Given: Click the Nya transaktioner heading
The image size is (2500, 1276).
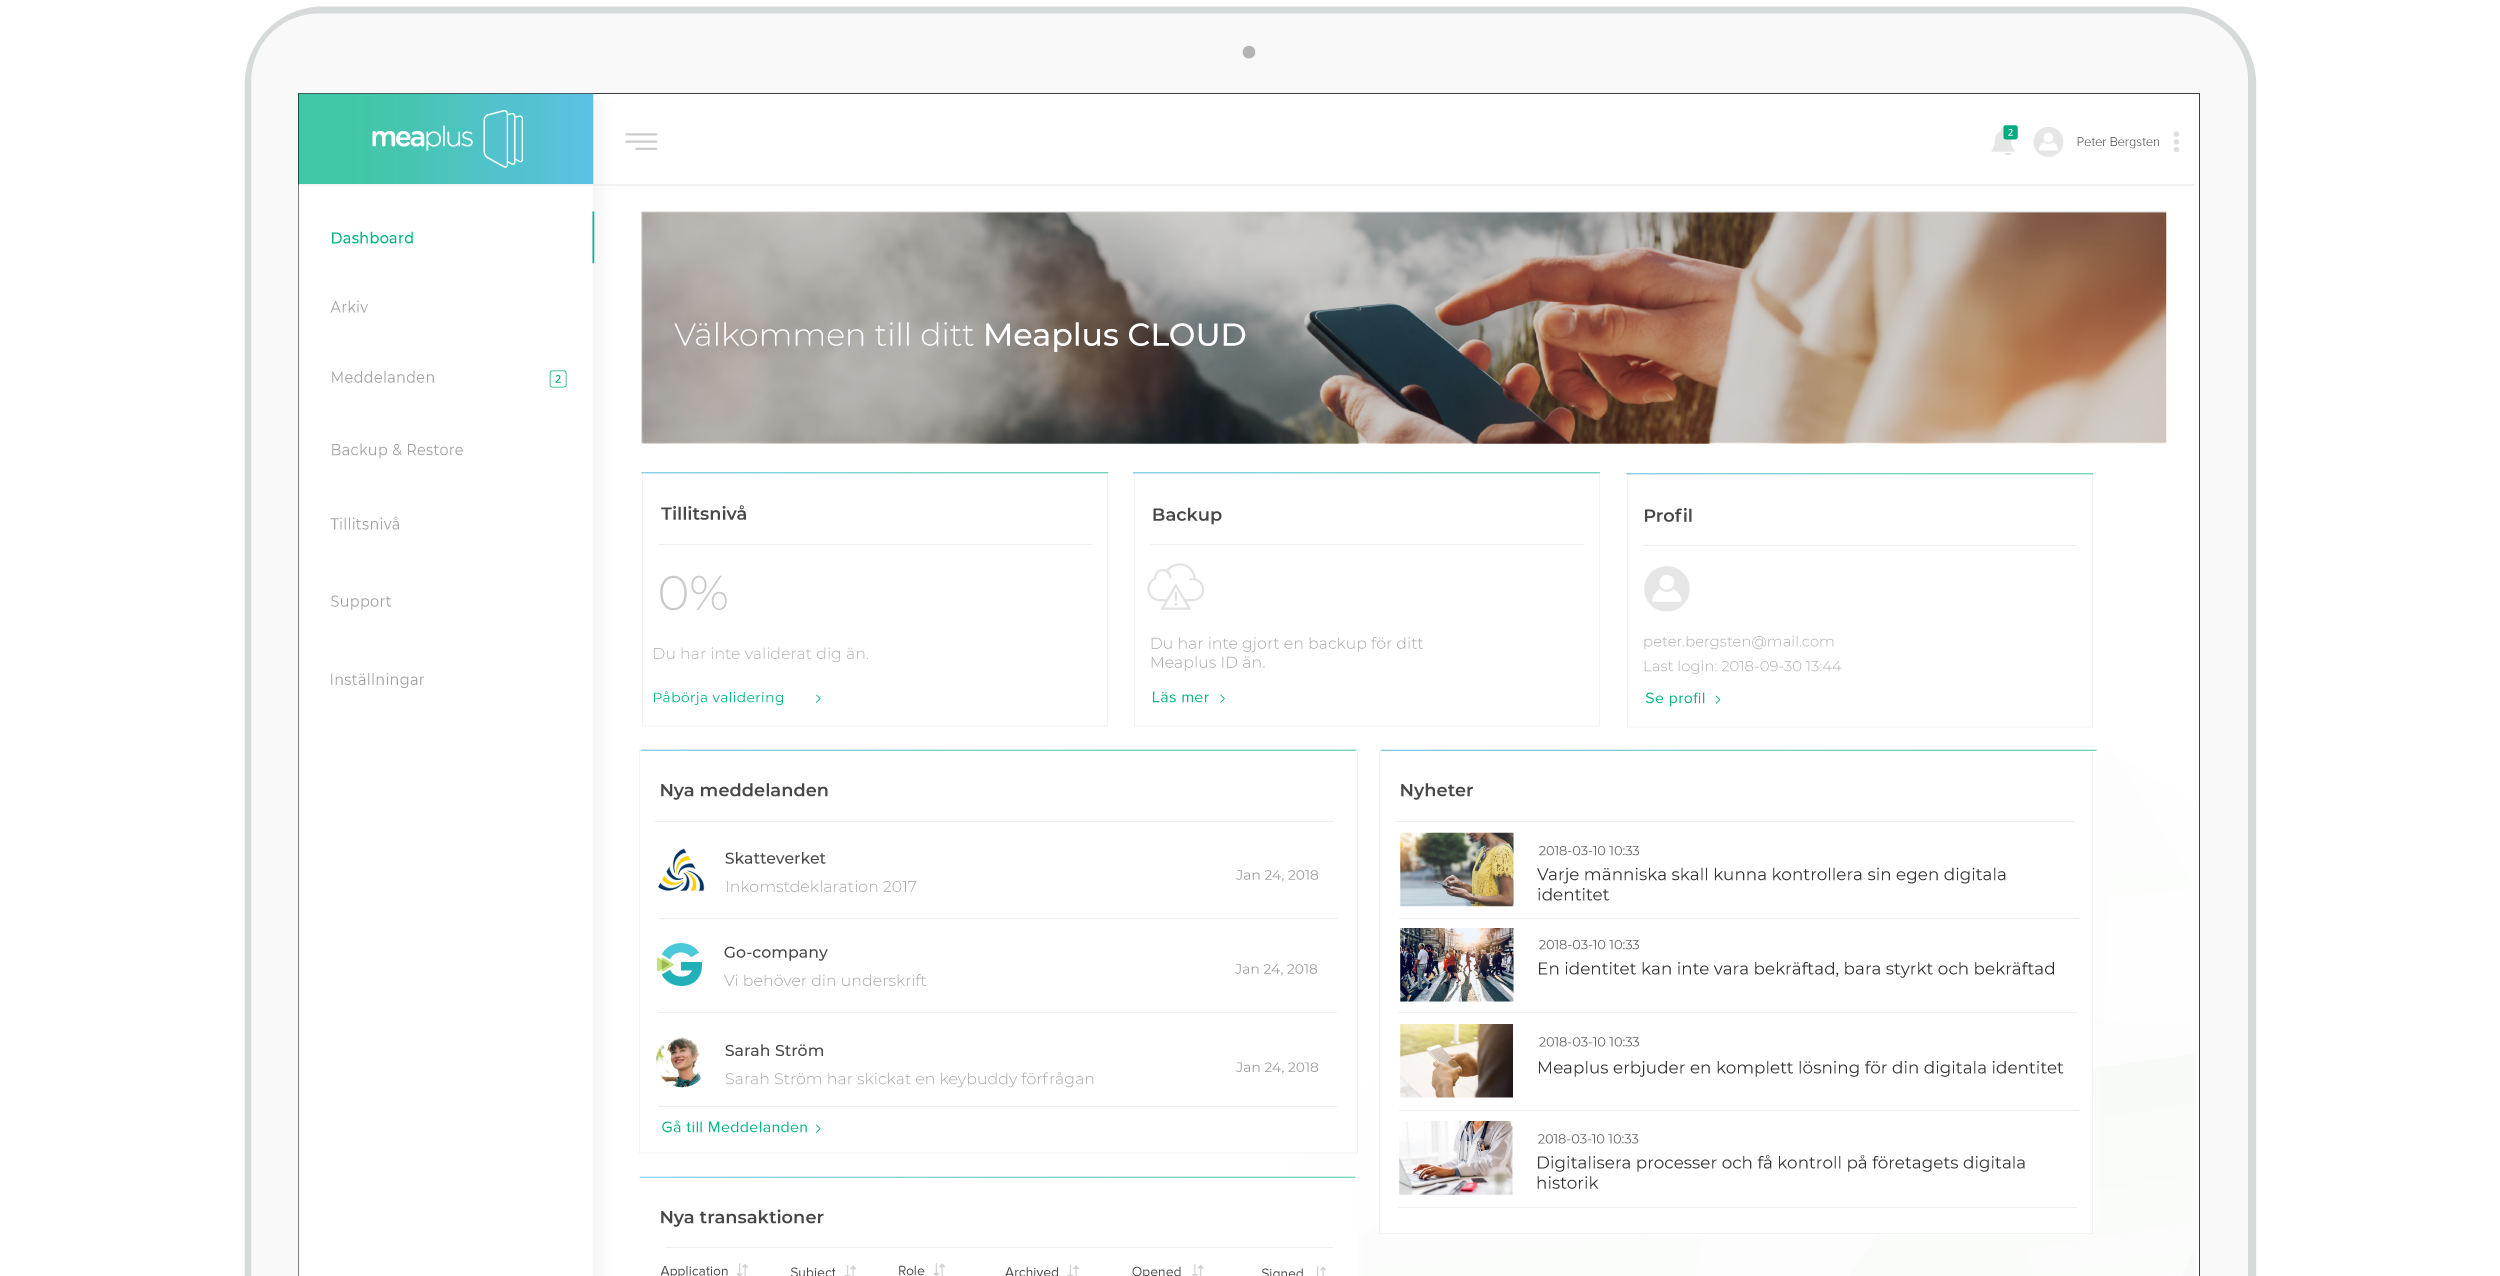Looking at the screenshot, I should pos(741,1217).
